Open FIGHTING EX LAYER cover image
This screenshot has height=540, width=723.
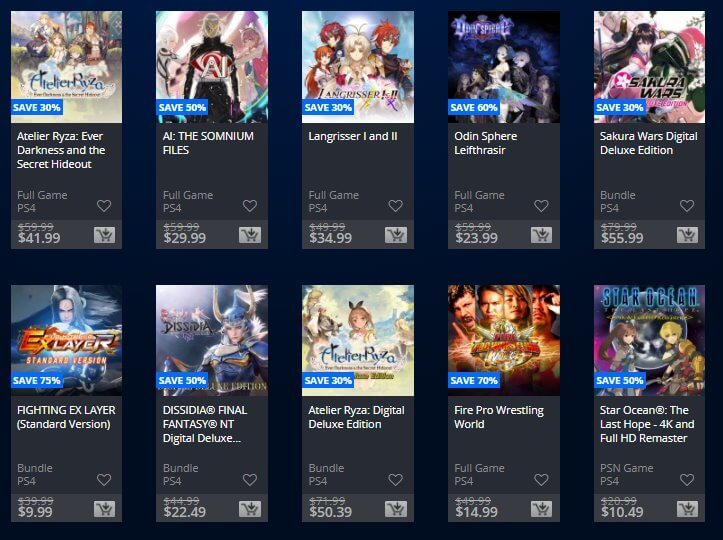66,340
